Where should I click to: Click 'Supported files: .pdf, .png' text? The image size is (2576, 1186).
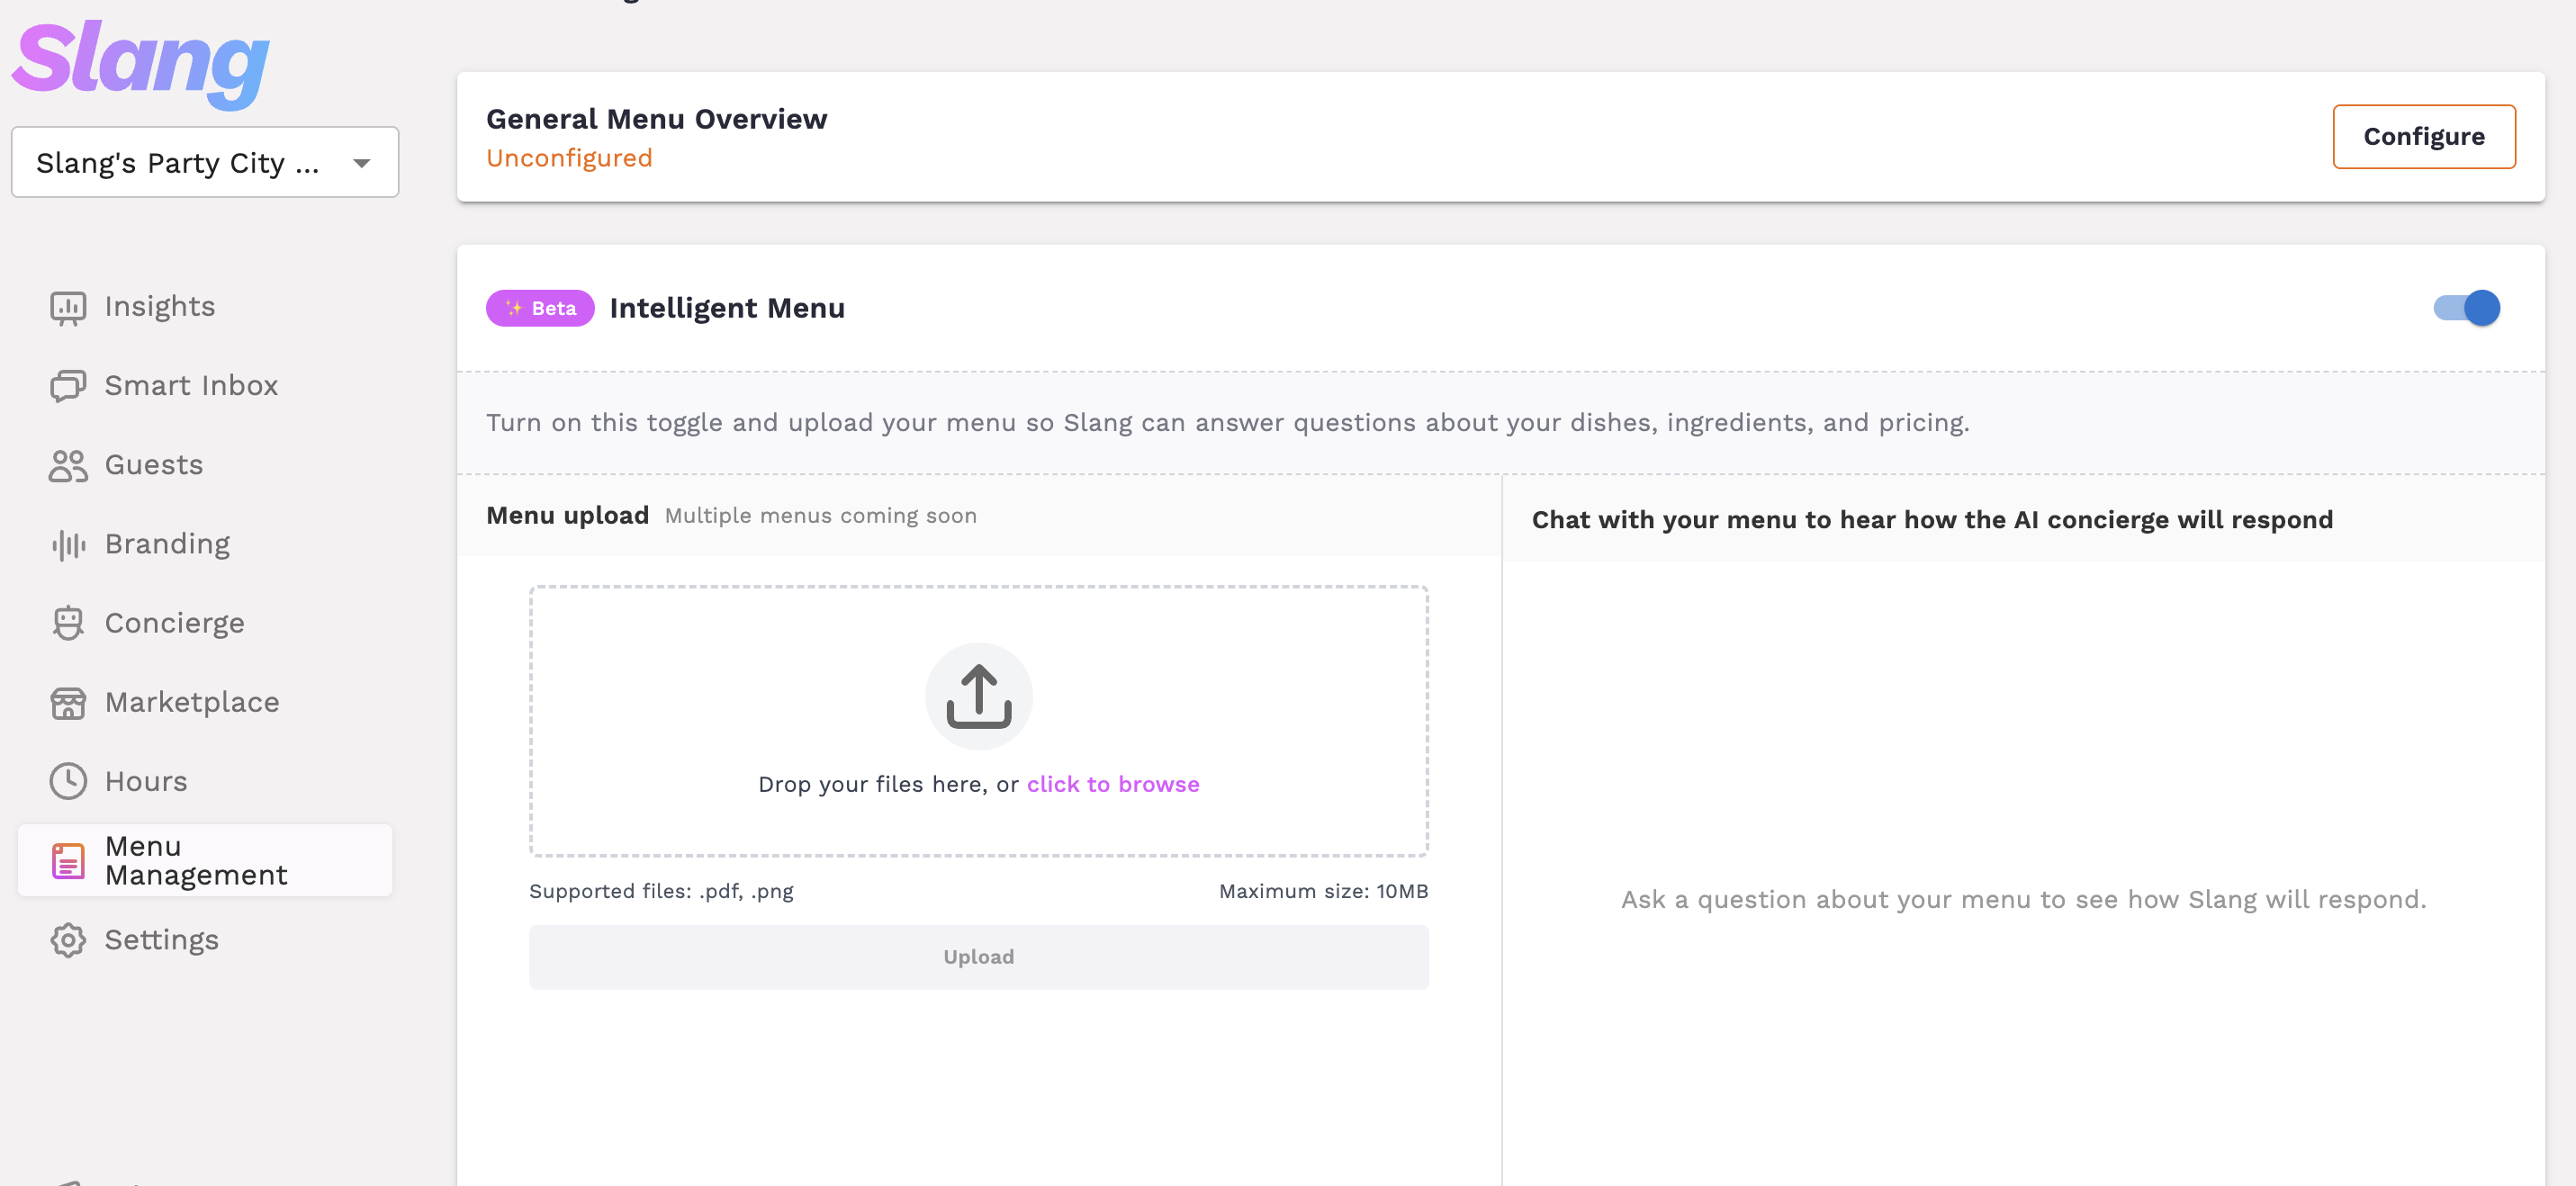click(x=661, y=891)
